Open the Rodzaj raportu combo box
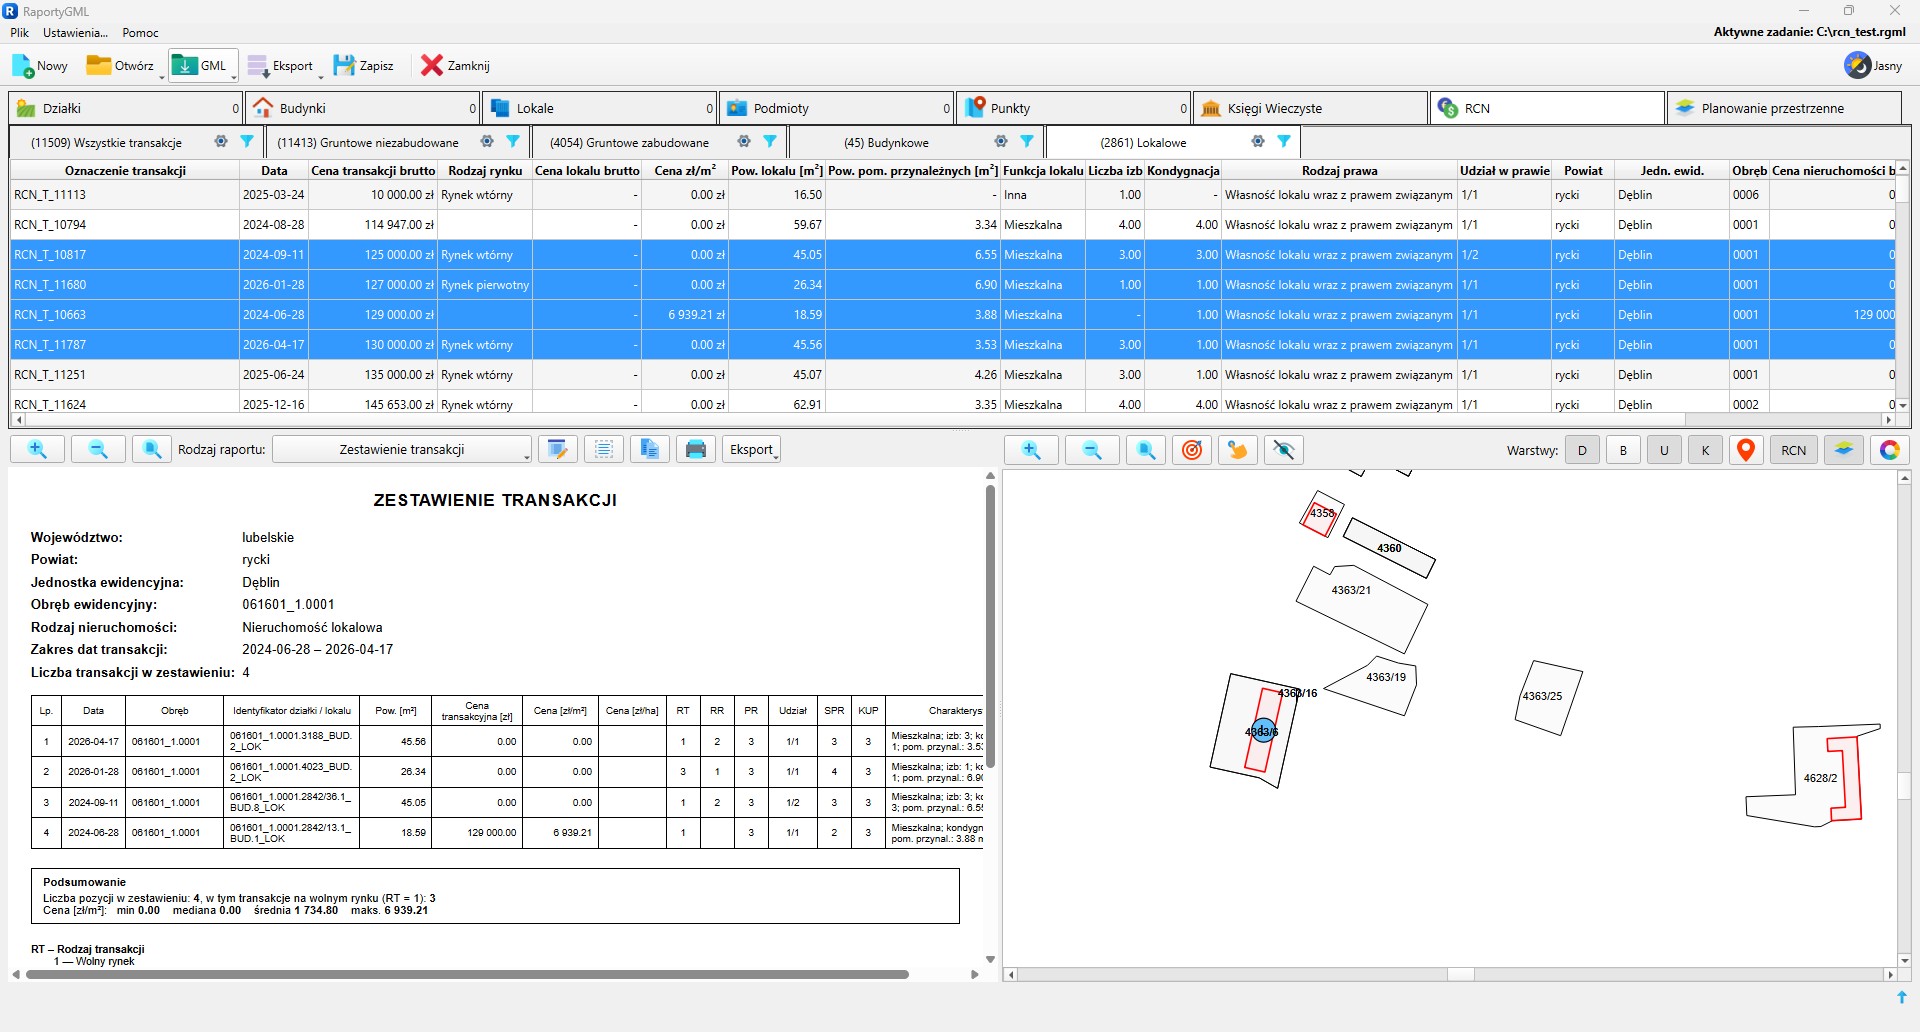Screen dimensions: 1920x1032 coord(402,450)
